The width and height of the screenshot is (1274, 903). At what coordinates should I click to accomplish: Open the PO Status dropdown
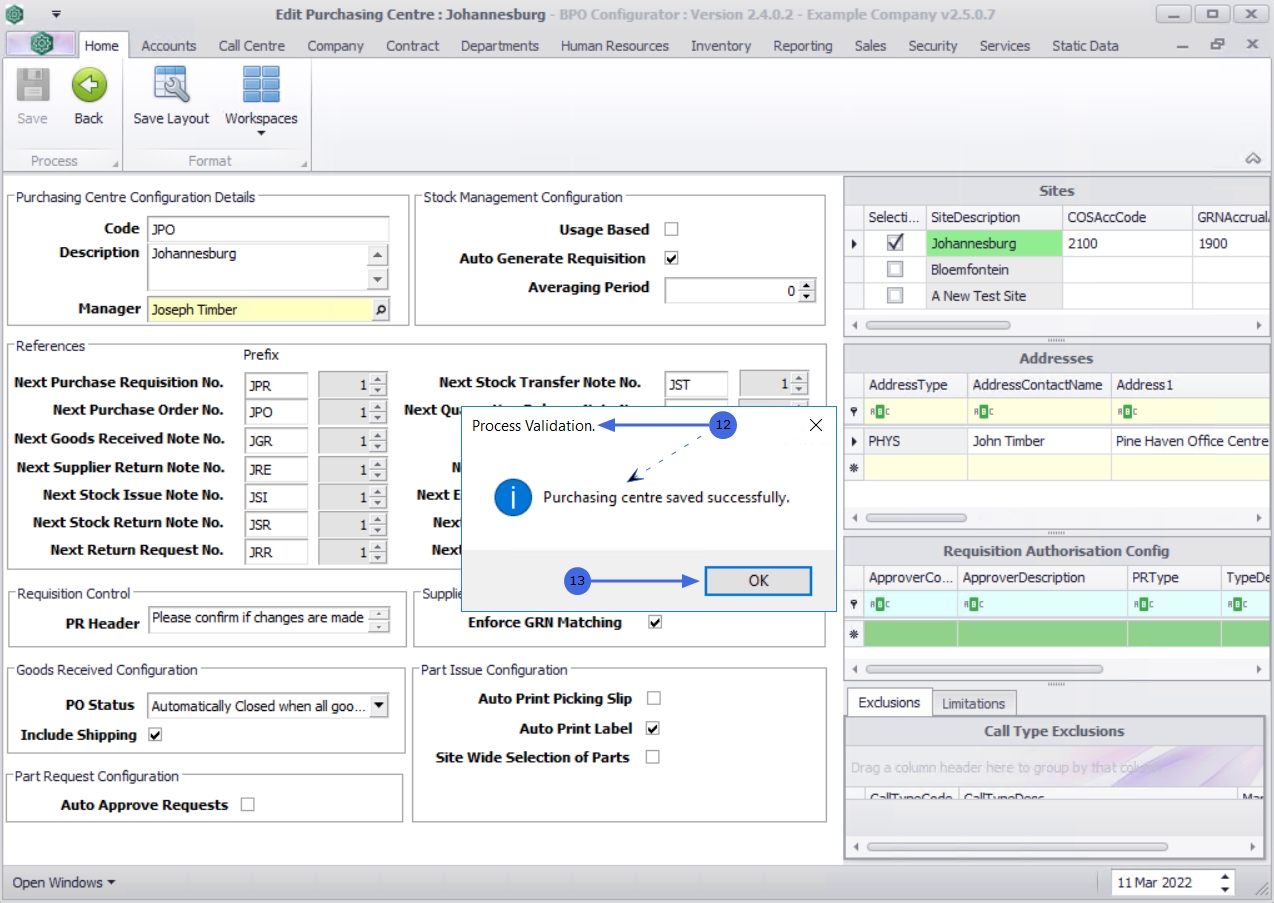pyautogui.click(x=378, y=706)
